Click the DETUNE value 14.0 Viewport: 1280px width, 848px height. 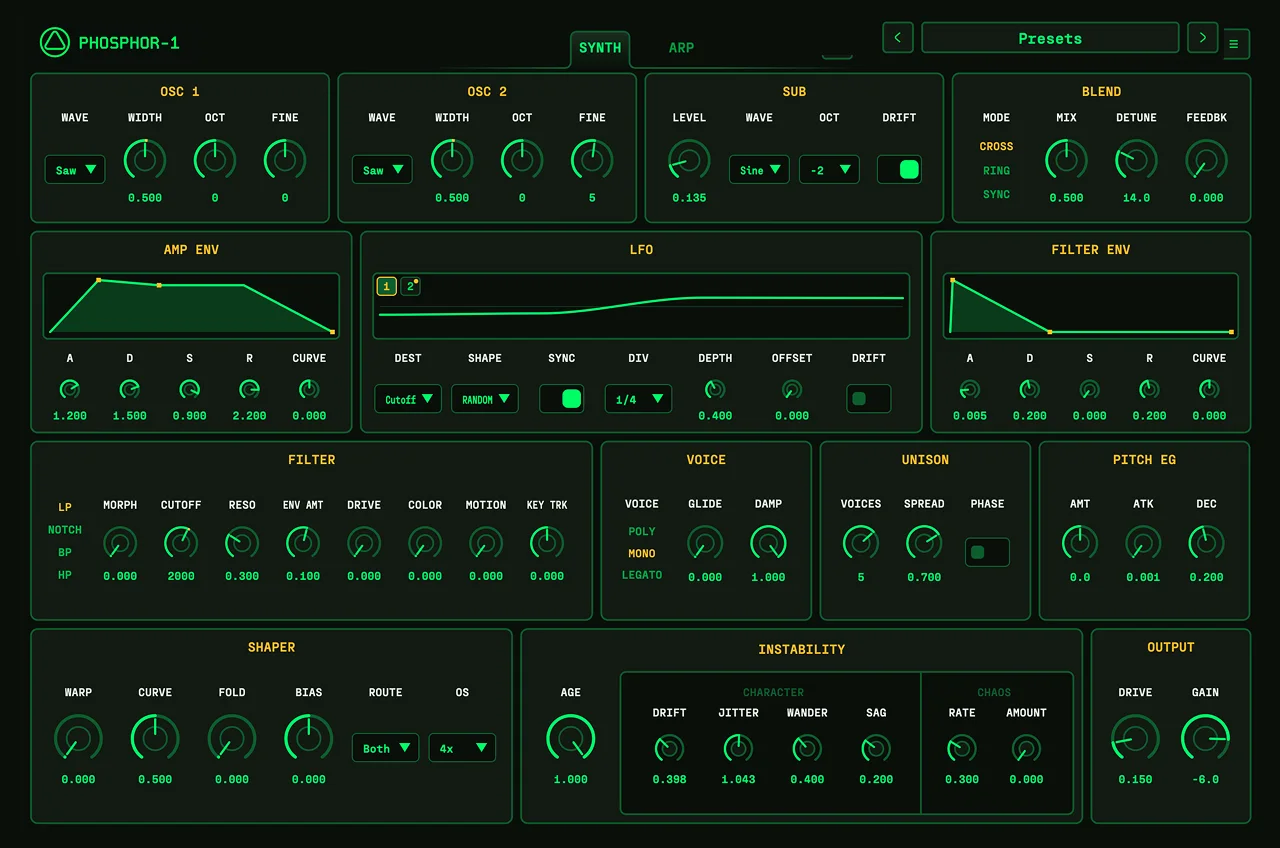(1136, 198)
